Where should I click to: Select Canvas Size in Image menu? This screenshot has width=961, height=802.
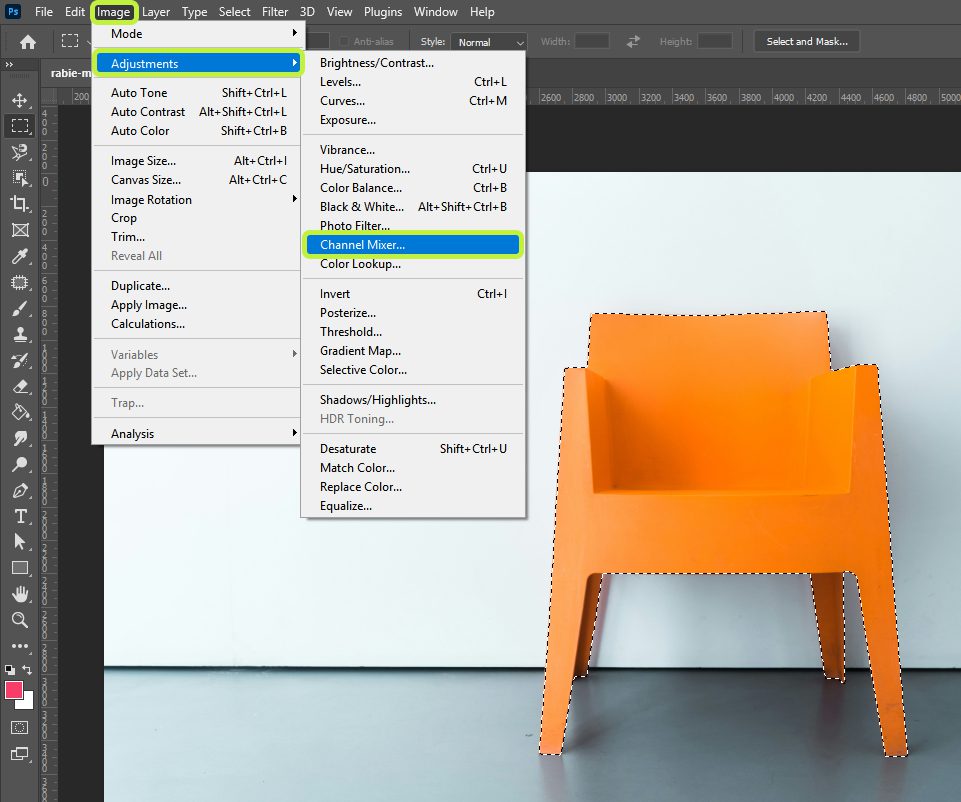(x=196, y=180)
